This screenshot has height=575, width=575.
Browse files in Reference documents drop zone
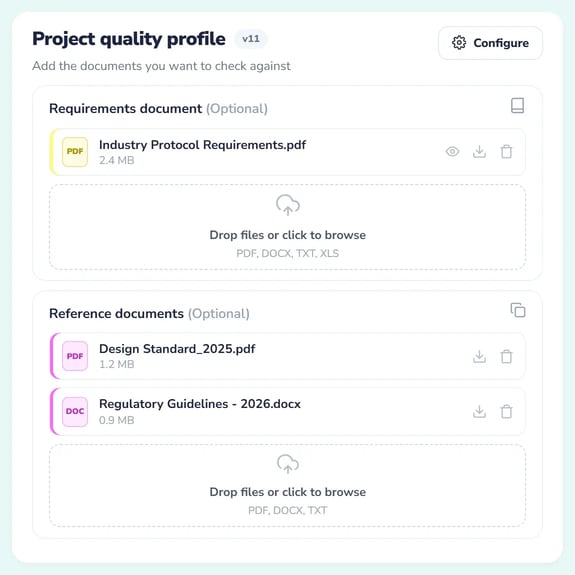(x=288, y=485)
